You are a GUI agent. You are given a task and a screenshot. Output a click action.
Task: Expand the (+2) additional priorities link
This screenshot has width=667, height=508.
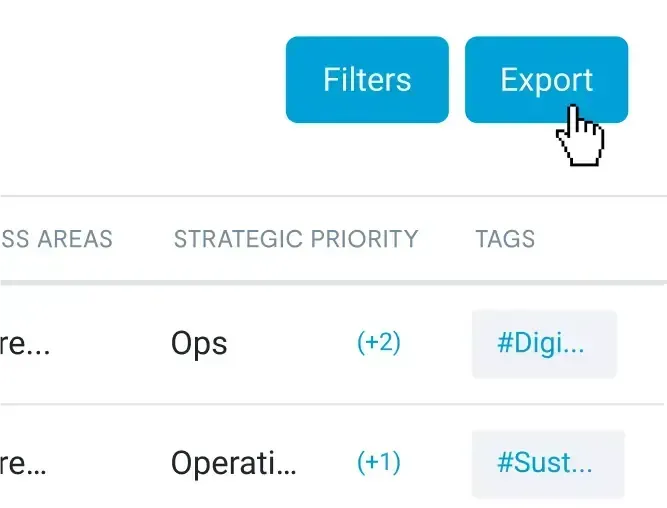379,343
